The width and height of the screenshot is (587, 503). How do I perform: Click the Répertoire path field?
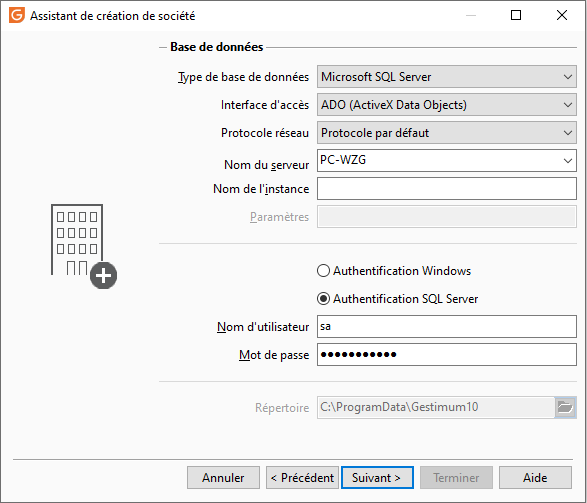point(436,407)
